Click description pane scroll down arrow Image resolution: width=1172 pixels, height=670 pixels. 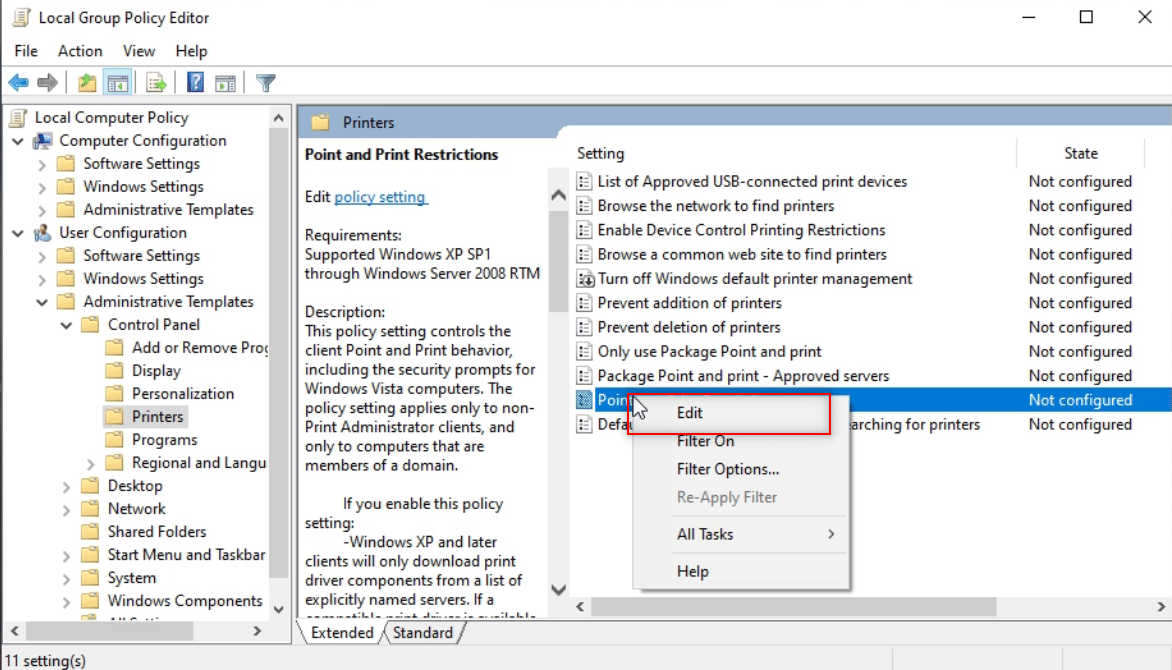(558, 590)
